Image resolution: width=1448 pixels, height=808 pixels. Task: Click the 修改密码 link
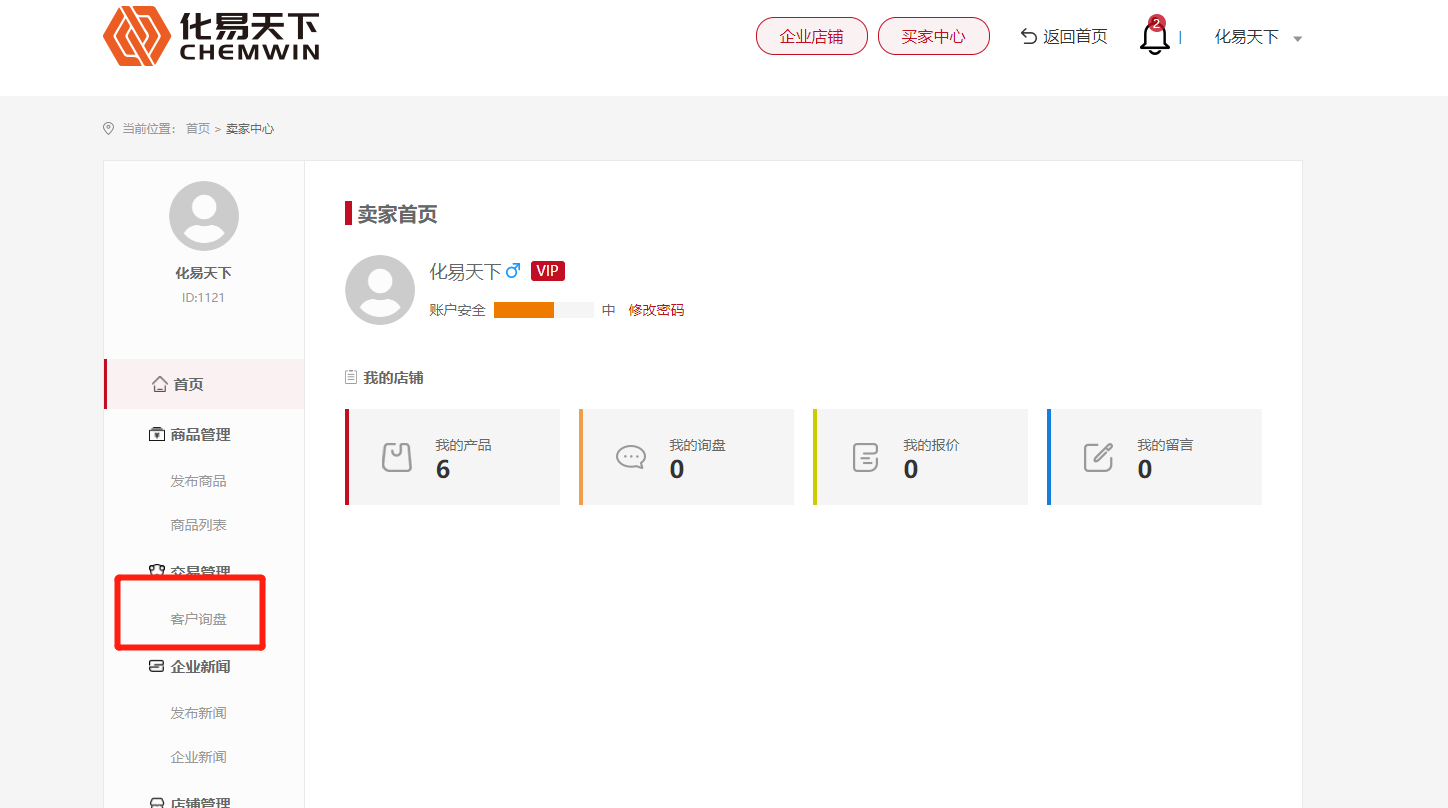656,310
